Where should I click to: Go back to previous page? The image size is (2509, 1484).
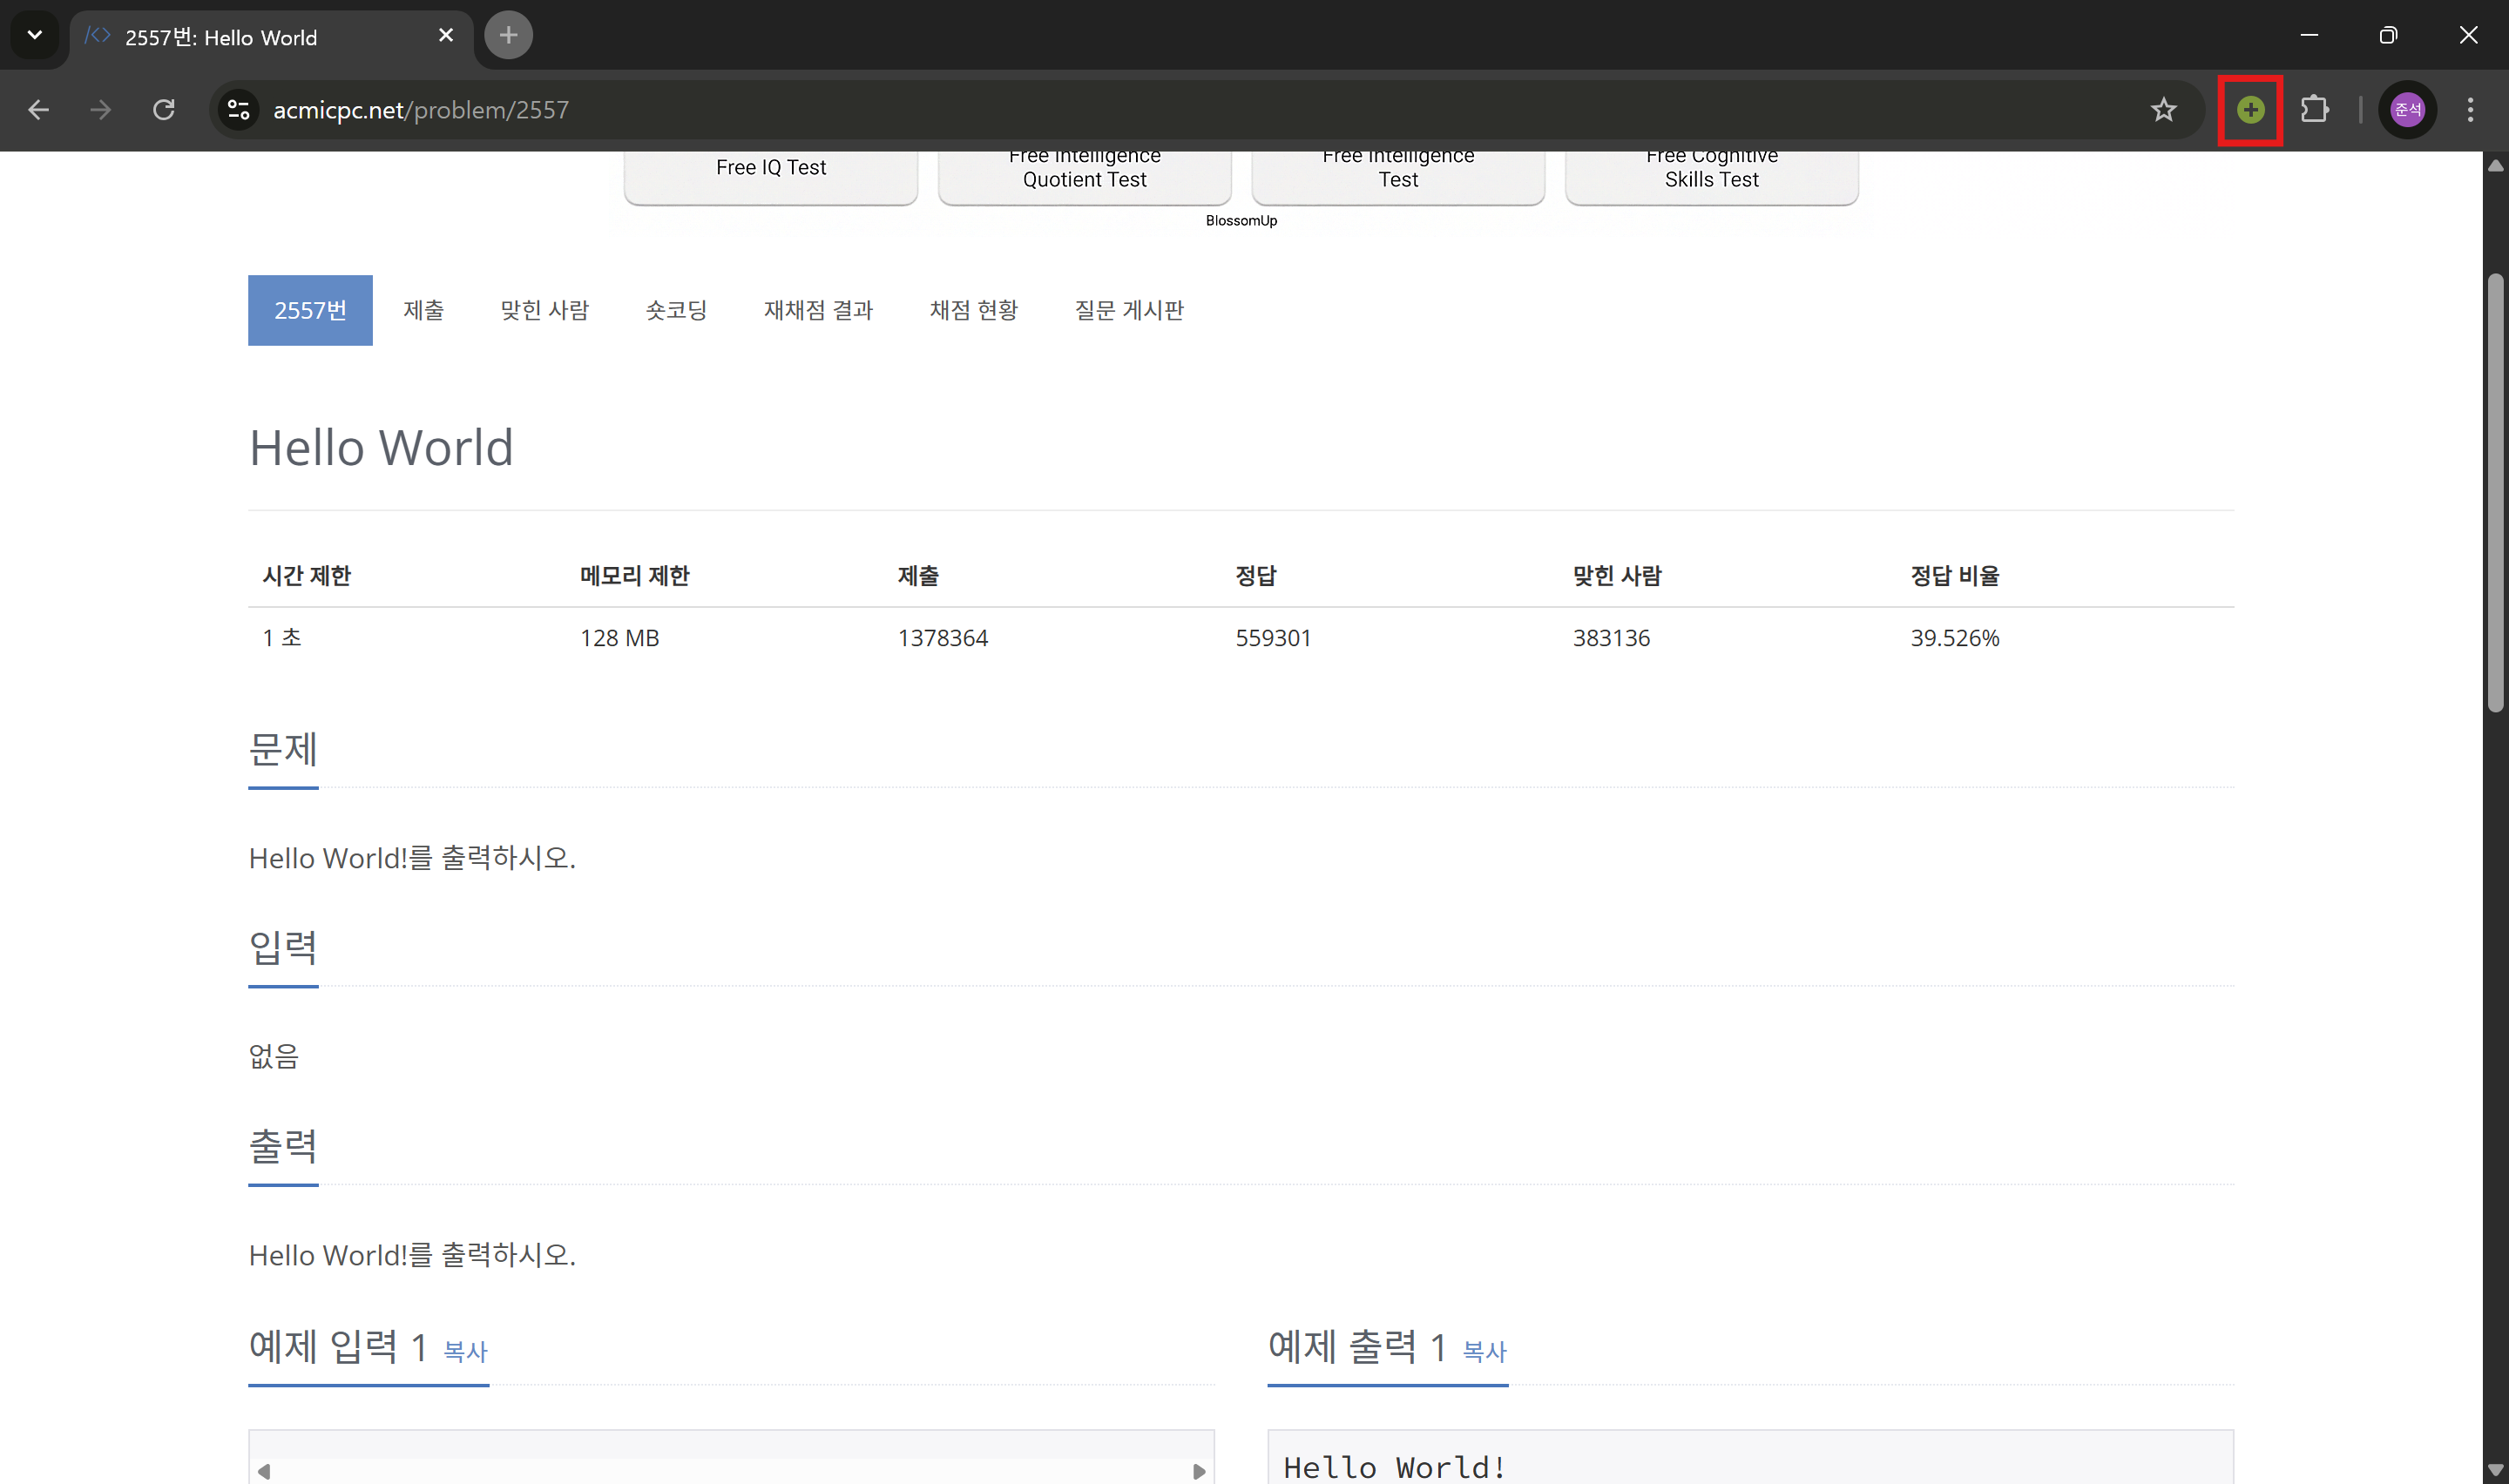point(38,110)
